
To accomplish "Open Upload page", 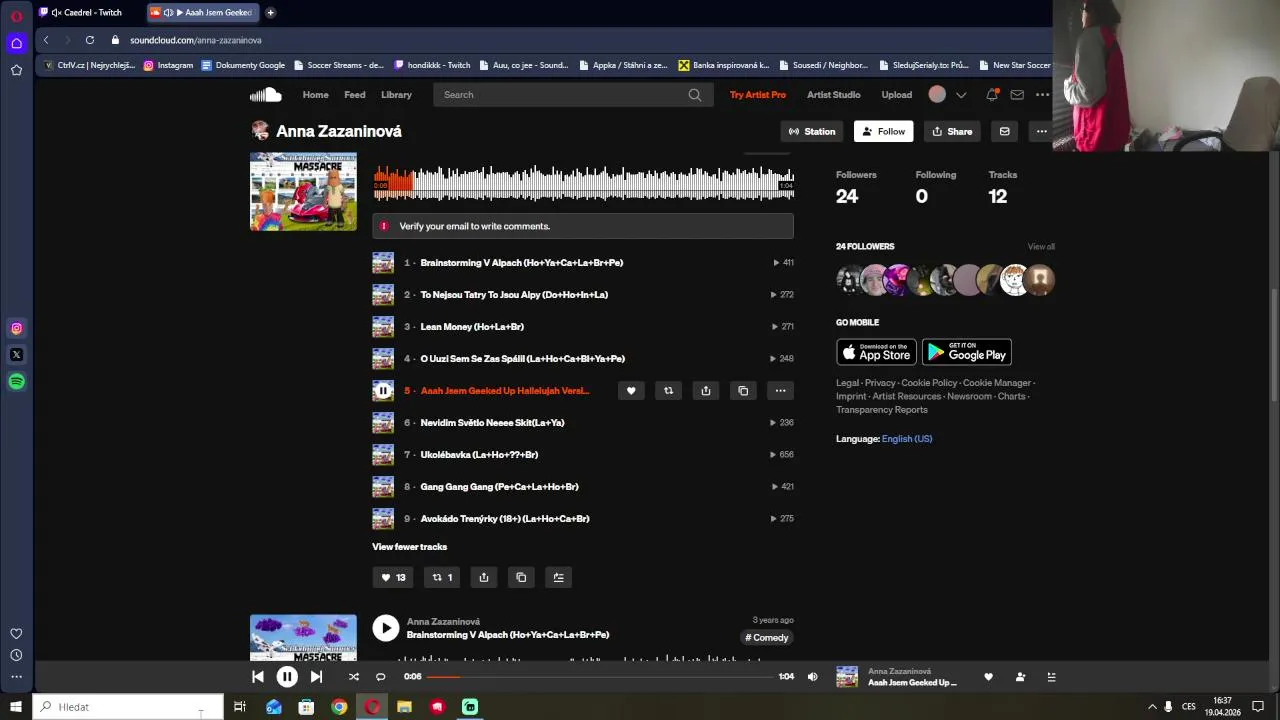I will coord(896,95).
